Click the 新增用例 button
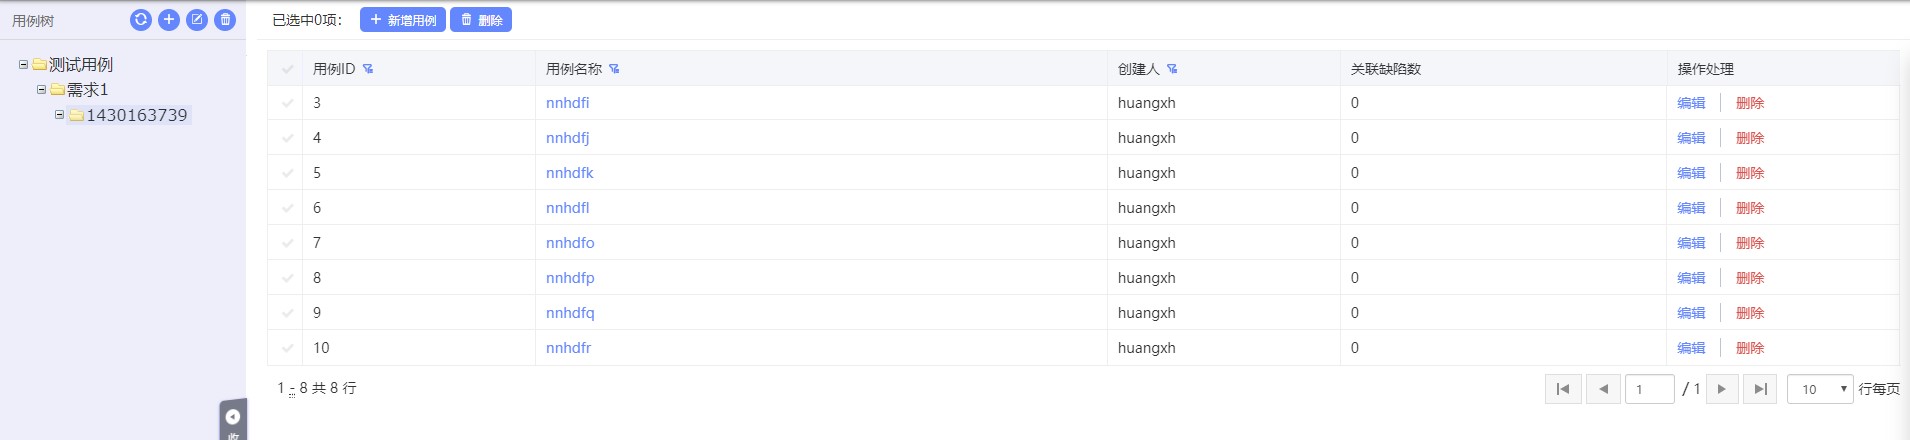The image size is (1910, 440). [x=403, y=20]
